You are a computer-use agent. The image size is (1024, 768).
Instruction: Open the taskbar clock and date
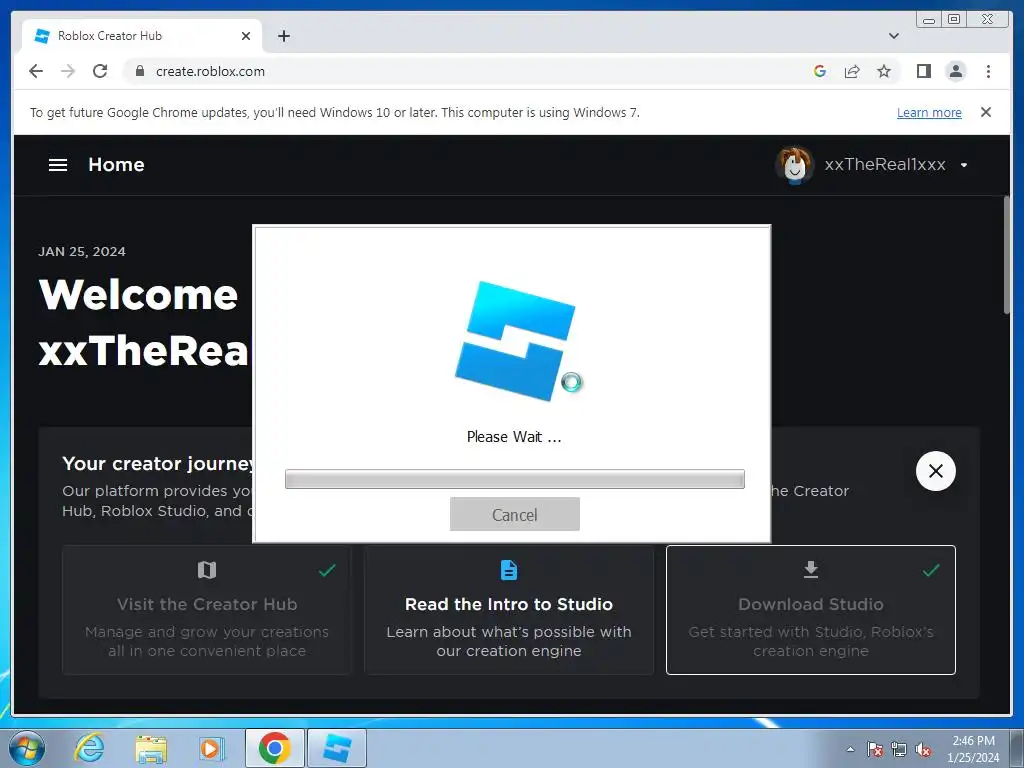tap(973, 749)
